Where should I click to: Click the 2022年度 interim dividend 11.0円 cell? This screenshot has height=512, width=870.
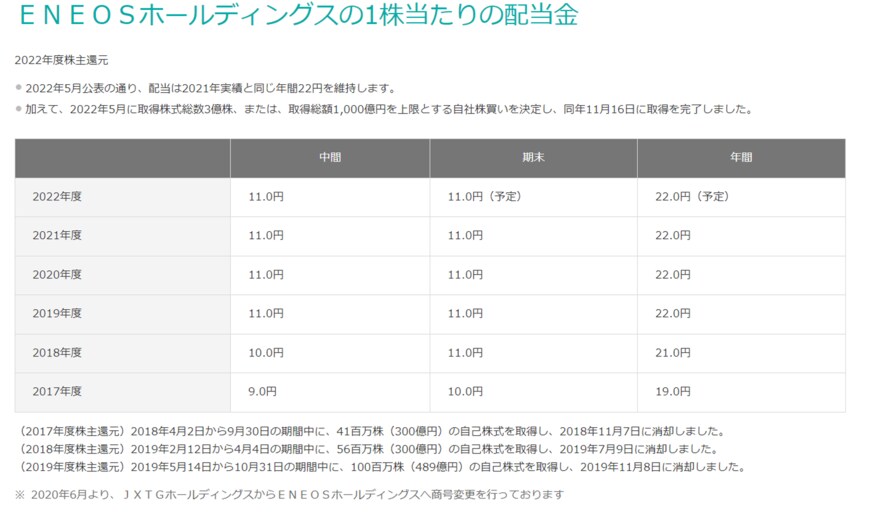330,197
